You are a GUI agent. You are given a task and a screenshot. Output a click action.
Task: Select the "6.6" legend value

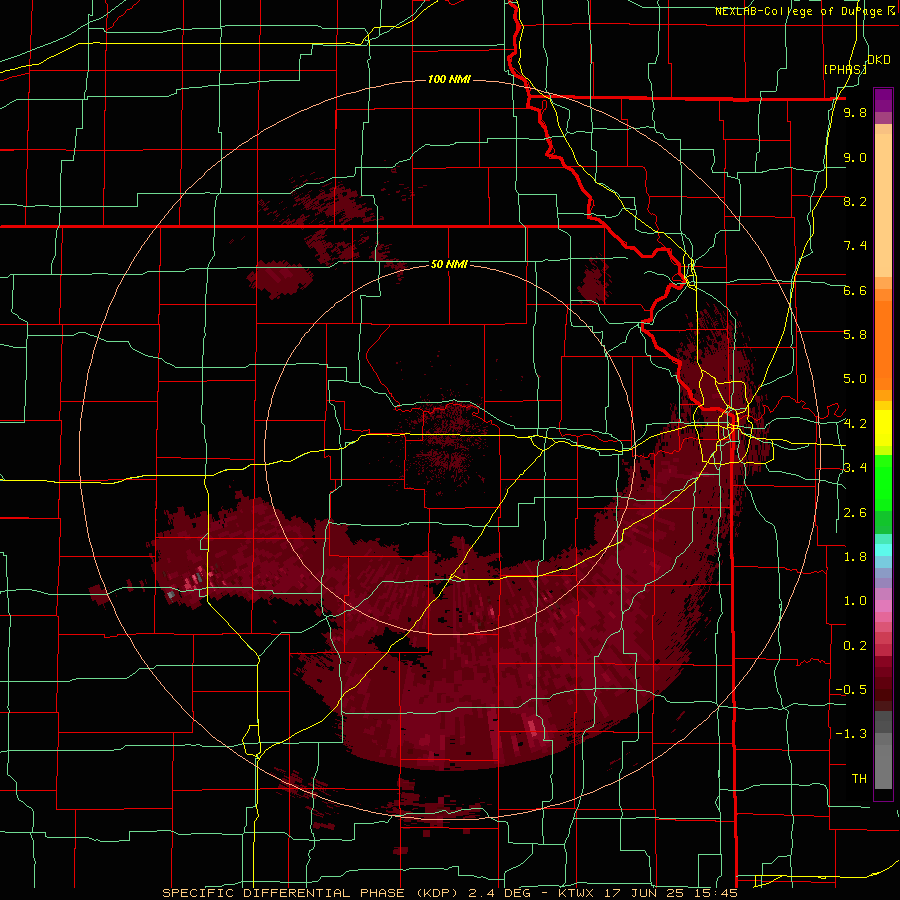click(x=855, y=290)
